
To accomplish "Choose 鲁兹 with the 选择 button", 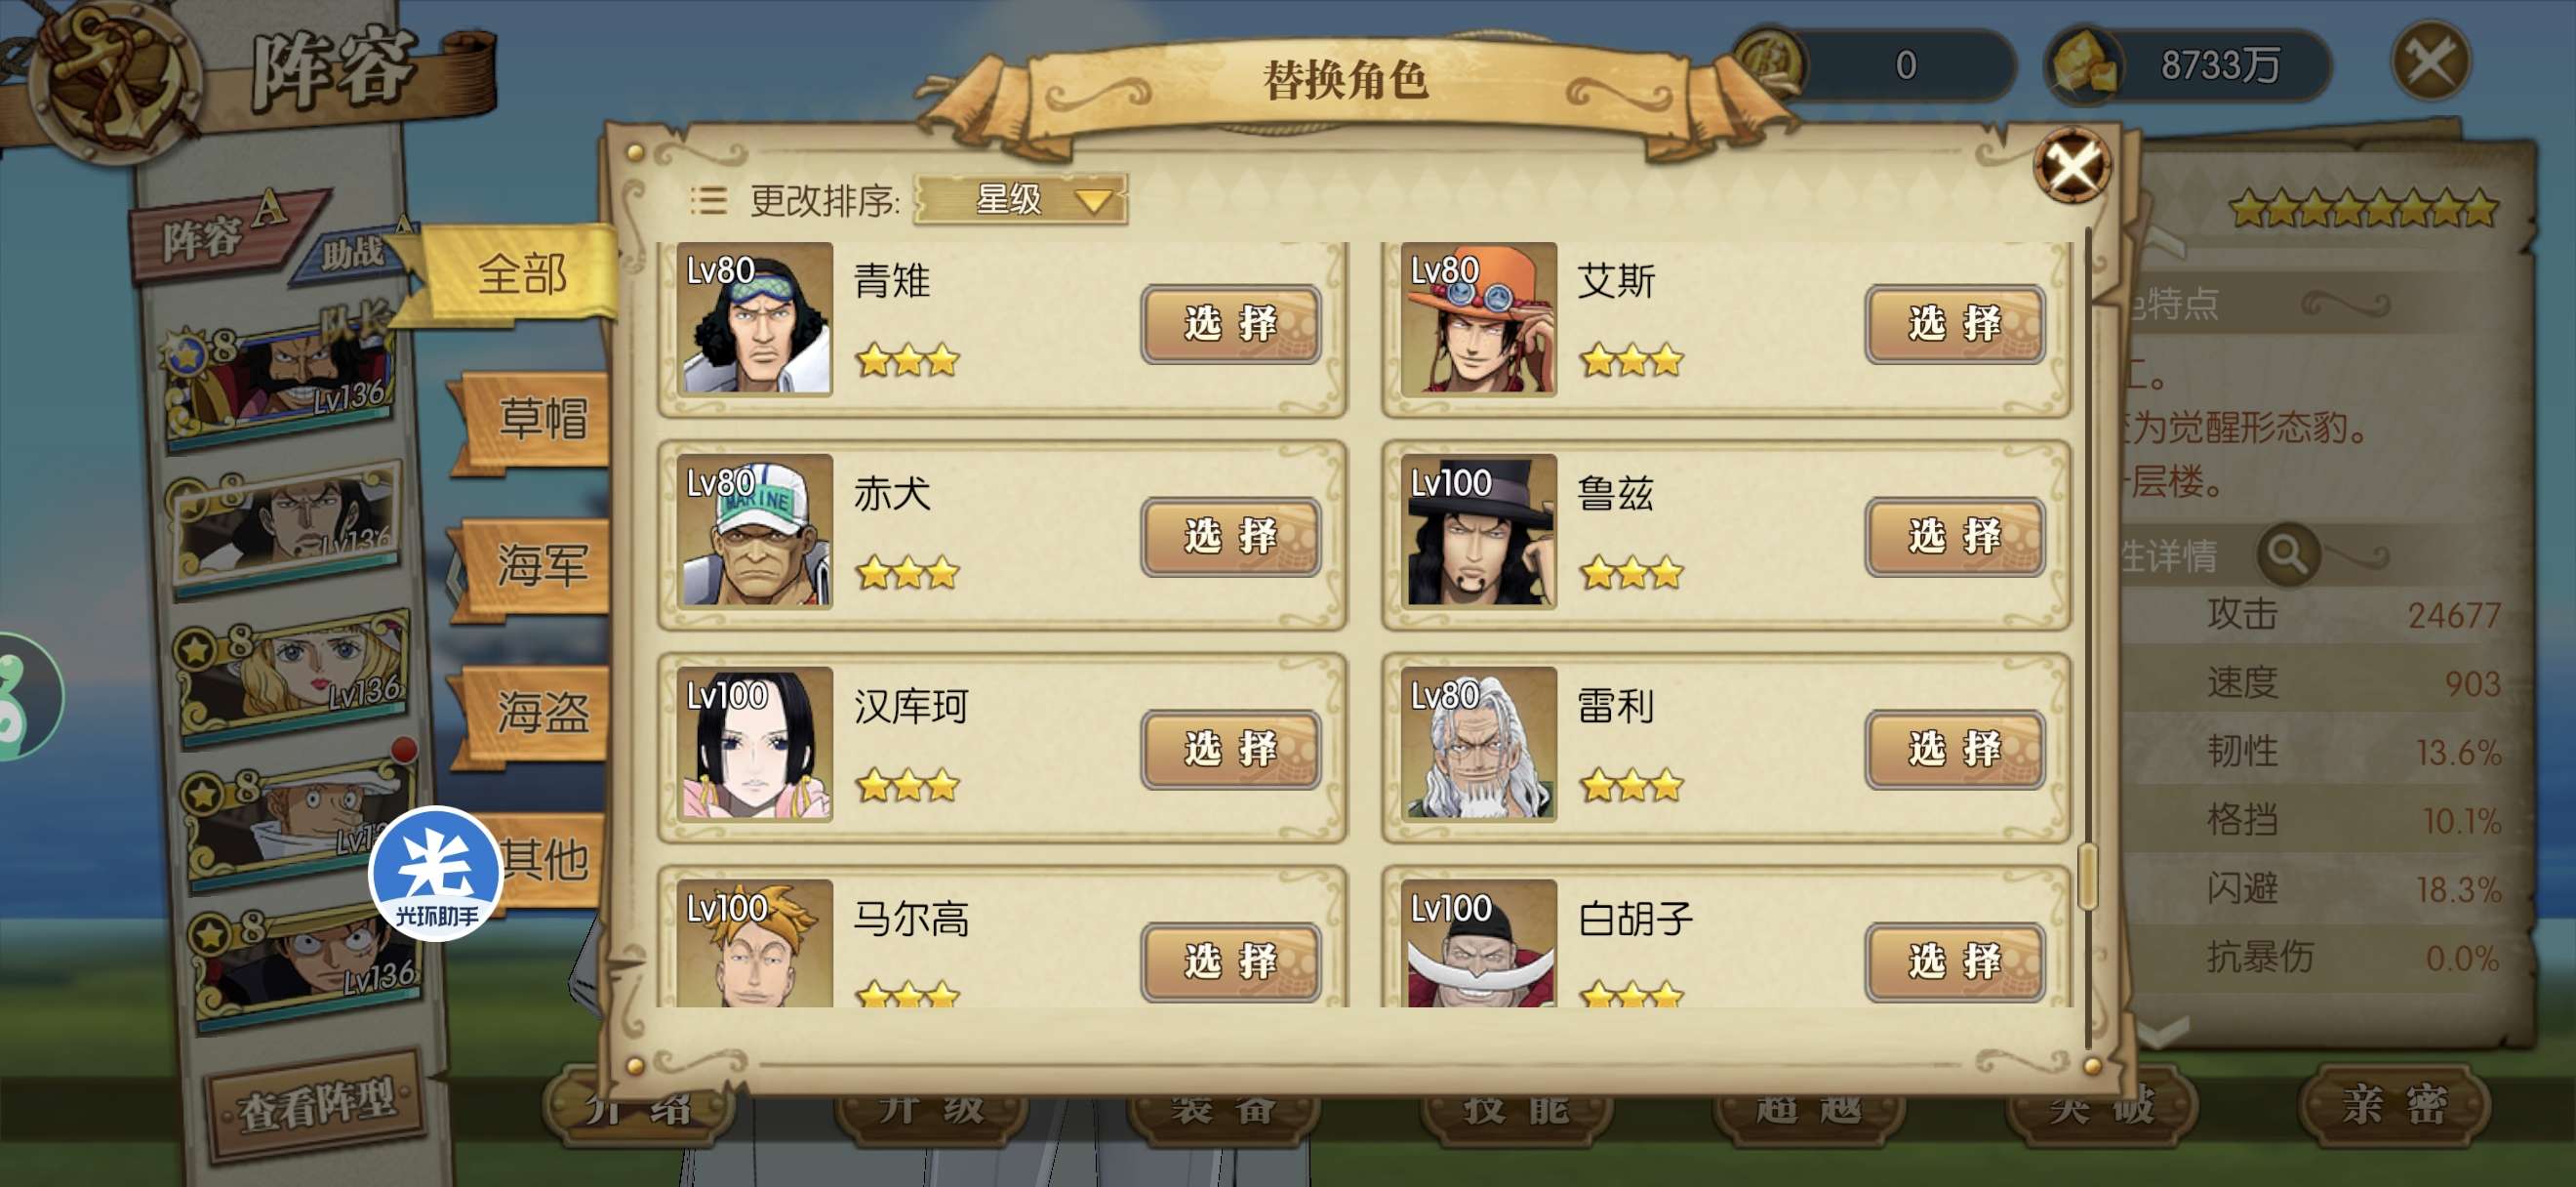I will (1954, 536).
